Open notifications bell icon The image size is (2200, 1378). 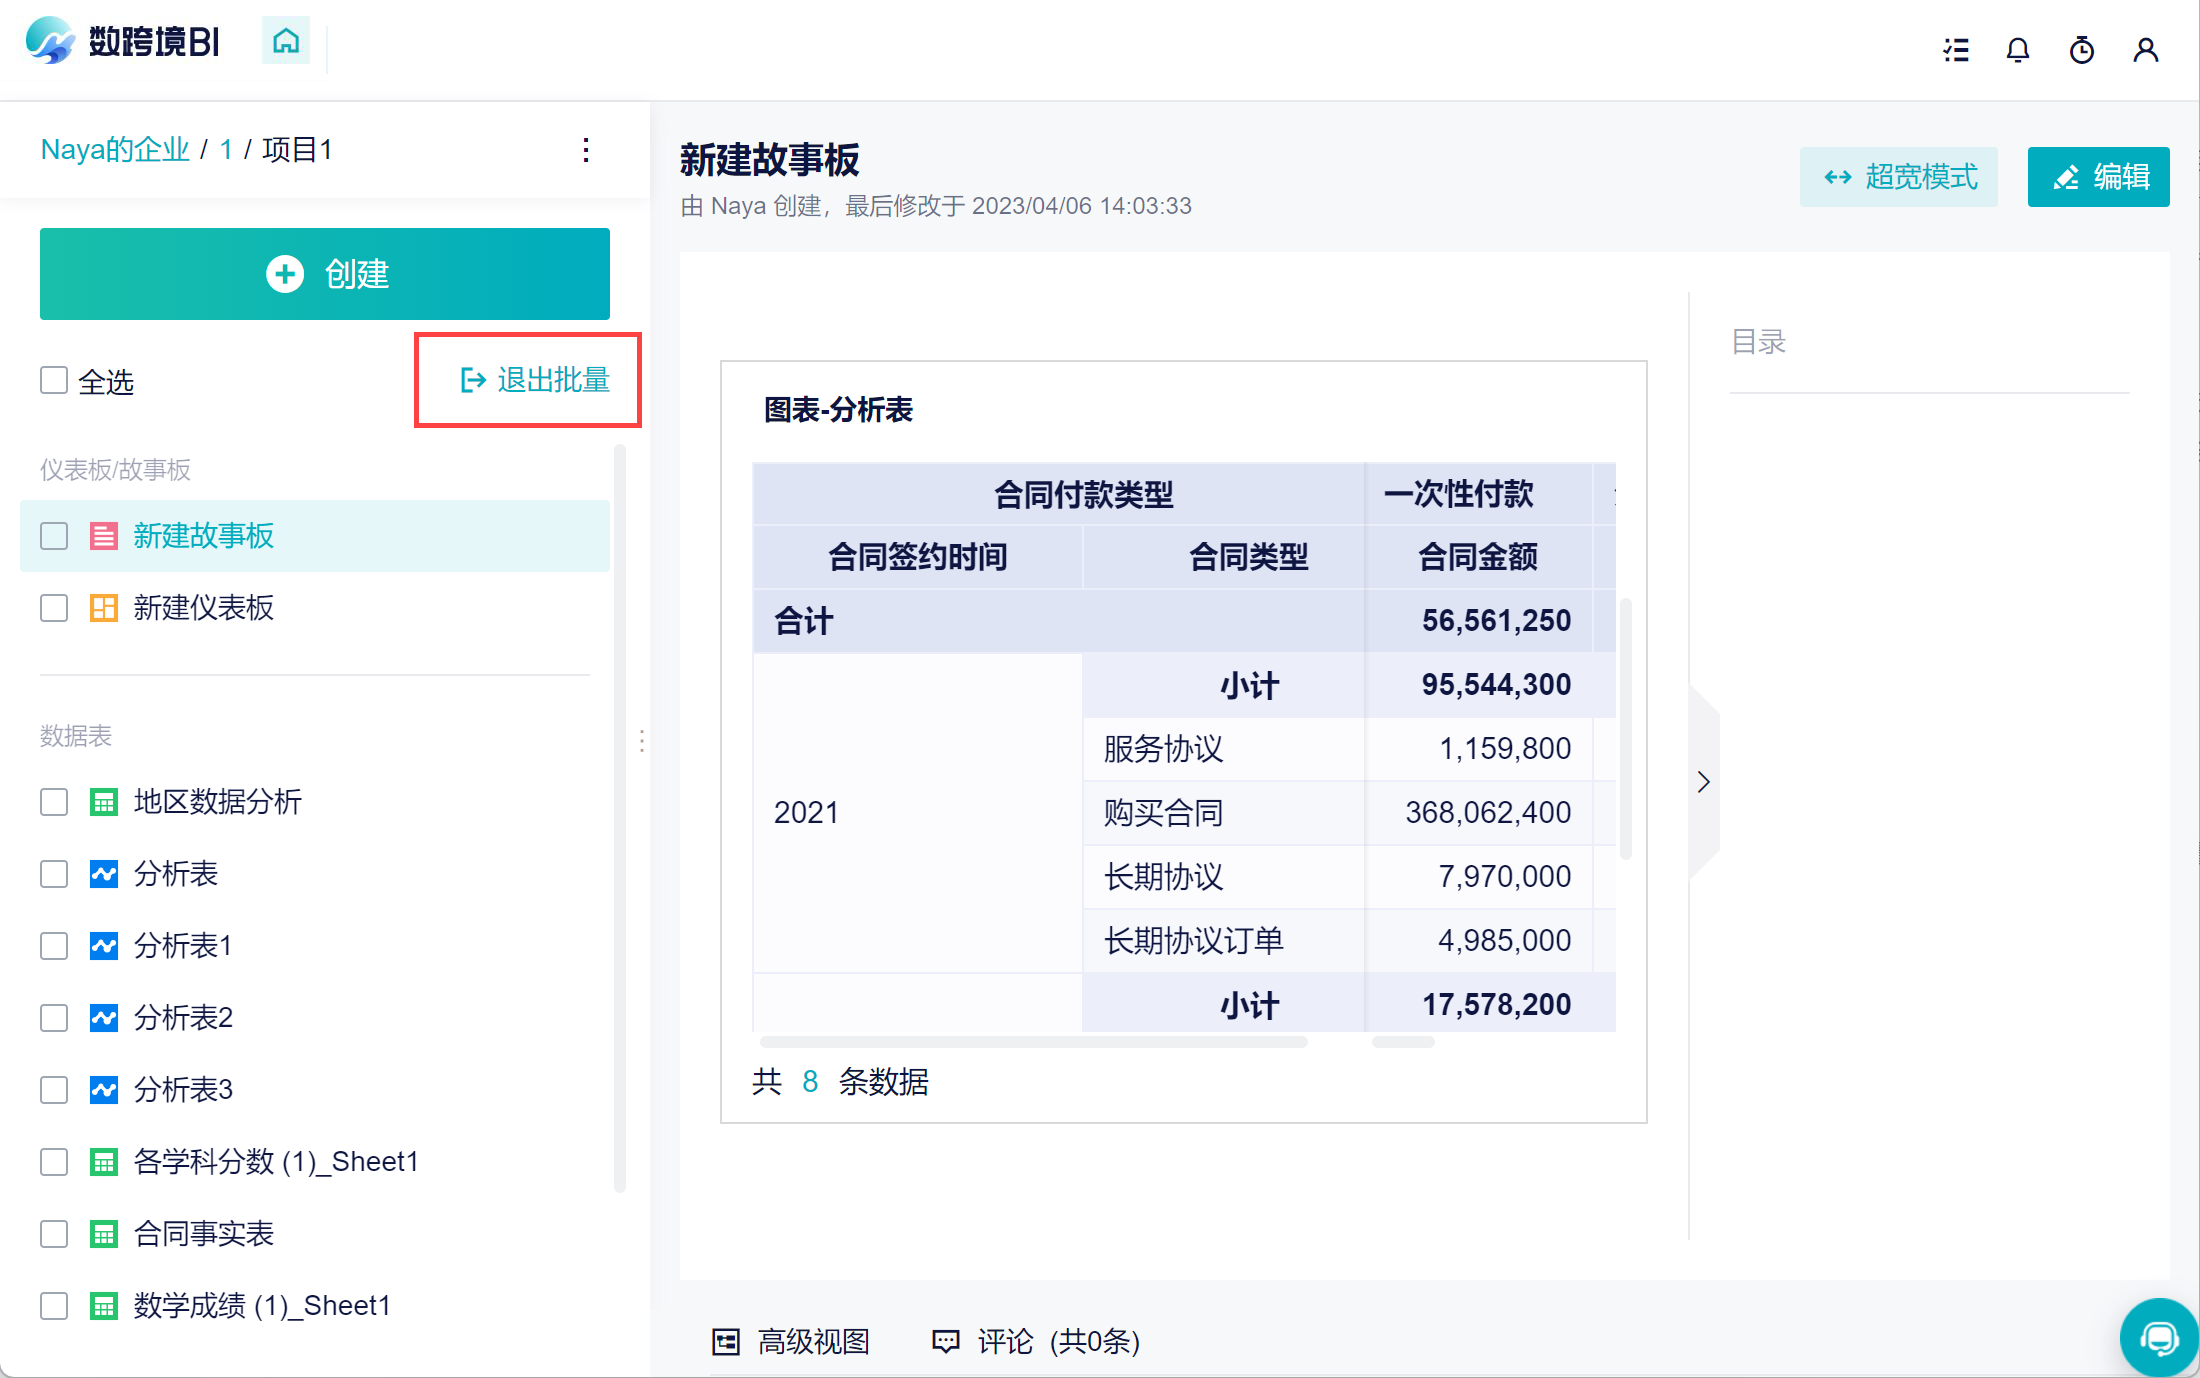pos(2018,50)
